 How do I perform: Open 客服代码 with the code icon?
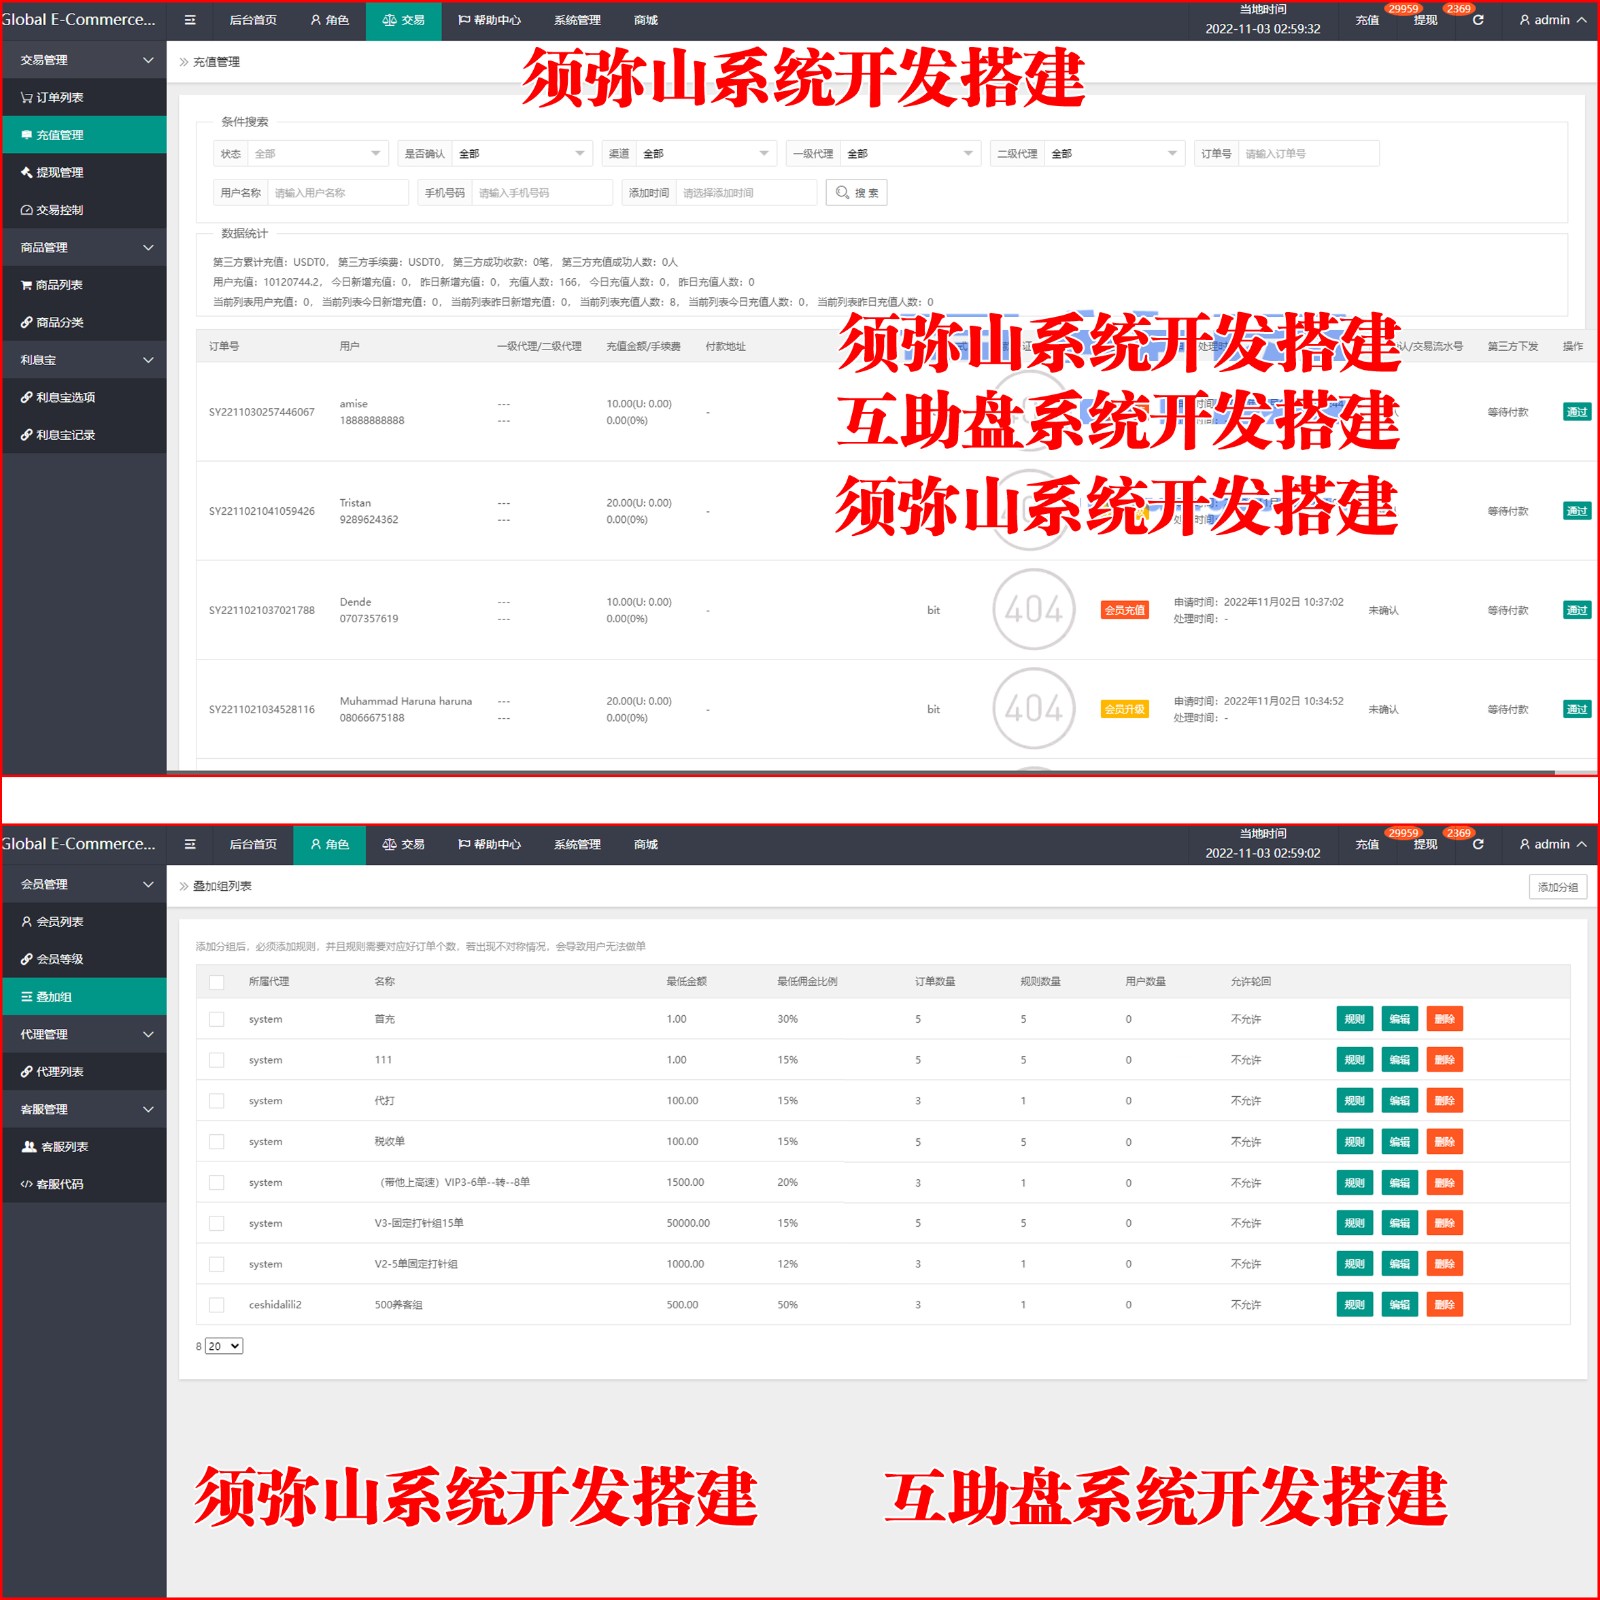coord(27,1184)
